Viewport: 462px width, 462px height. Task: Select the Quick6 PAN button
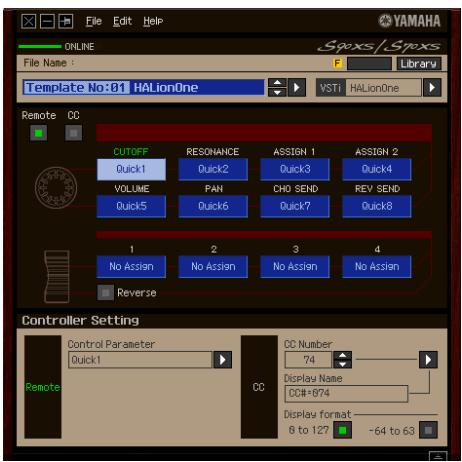point(213,206)
